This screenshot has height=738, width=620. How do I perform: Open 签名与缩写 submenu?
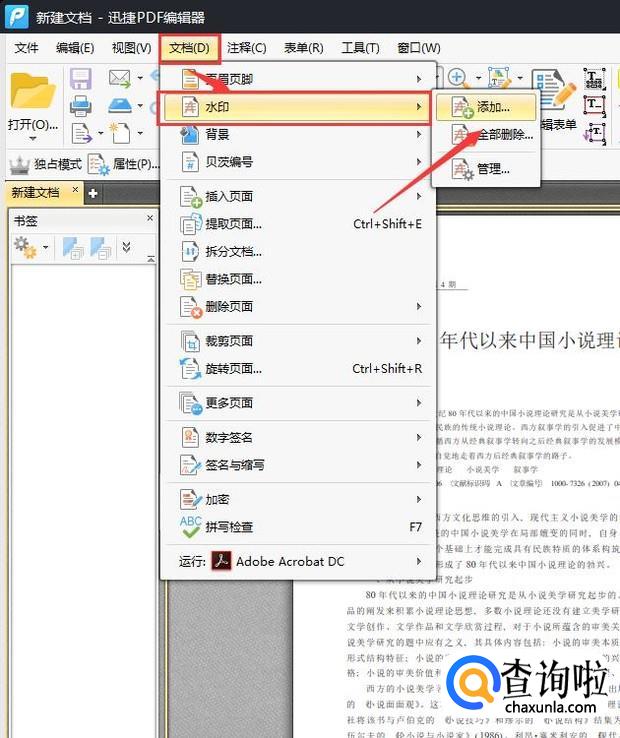click(x=298, y=465)
